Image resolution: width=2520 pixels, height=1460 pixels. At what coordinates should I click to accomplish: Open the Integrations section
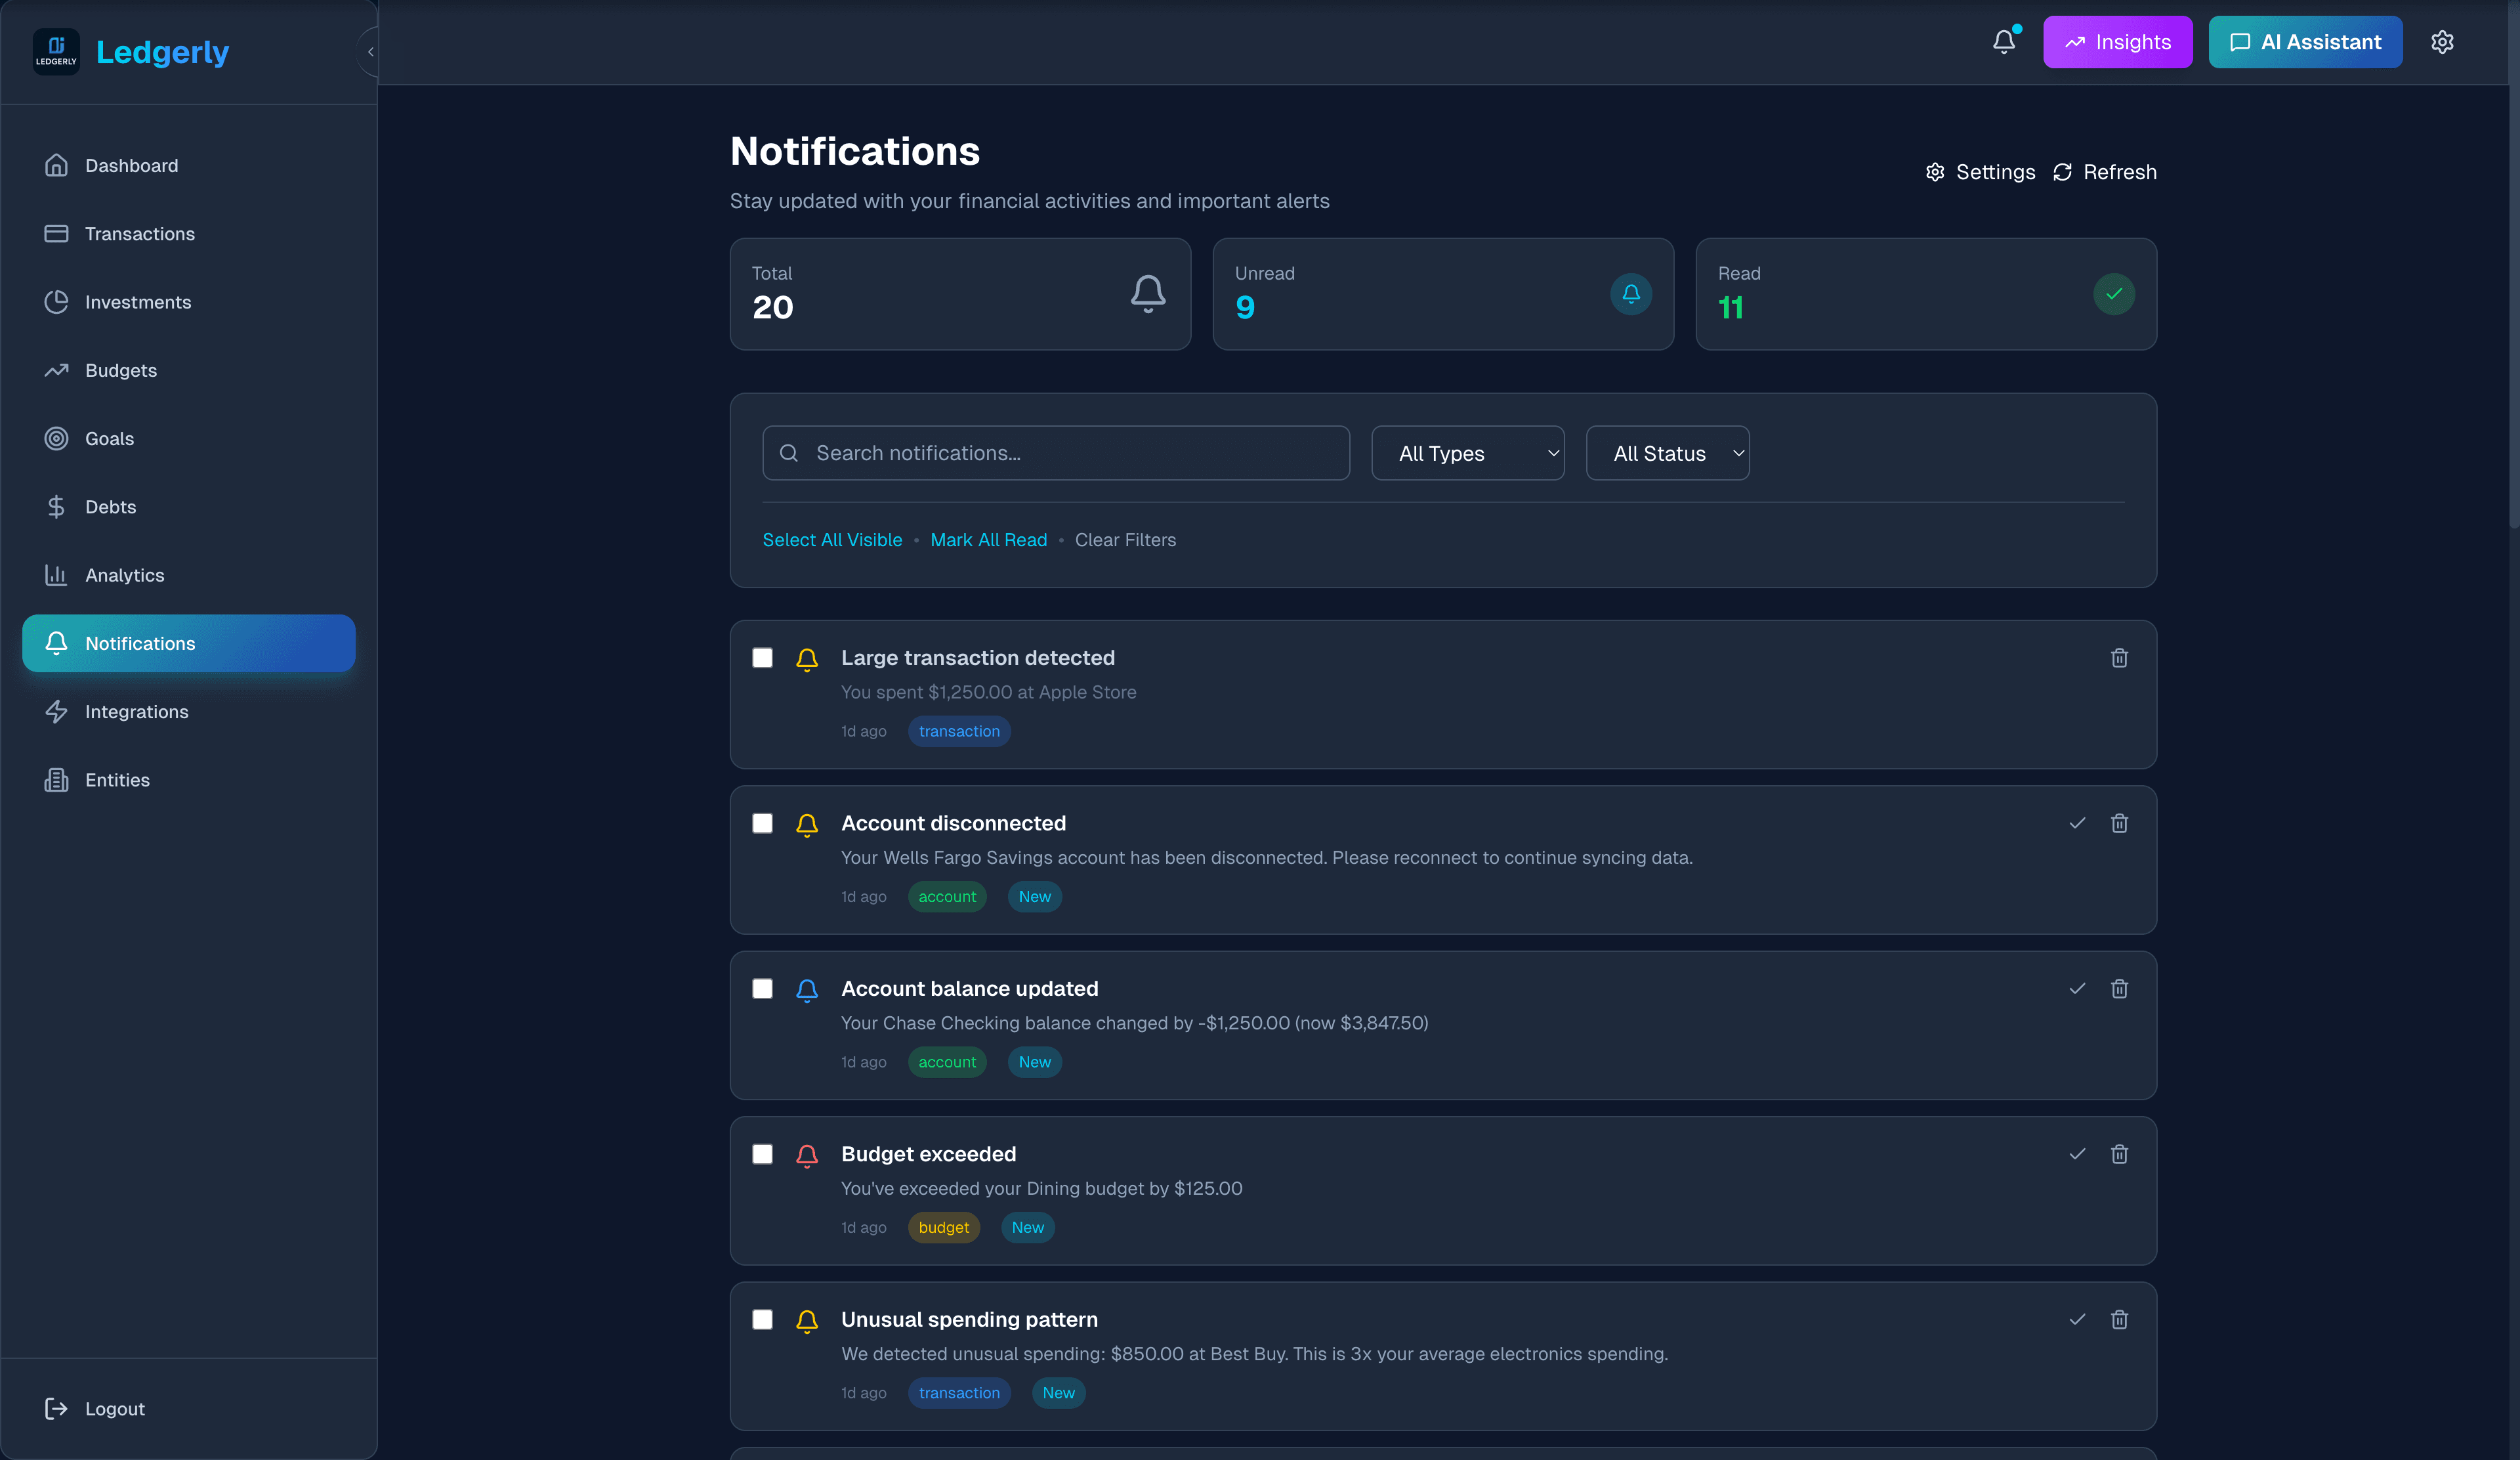[x=136, y=711]
